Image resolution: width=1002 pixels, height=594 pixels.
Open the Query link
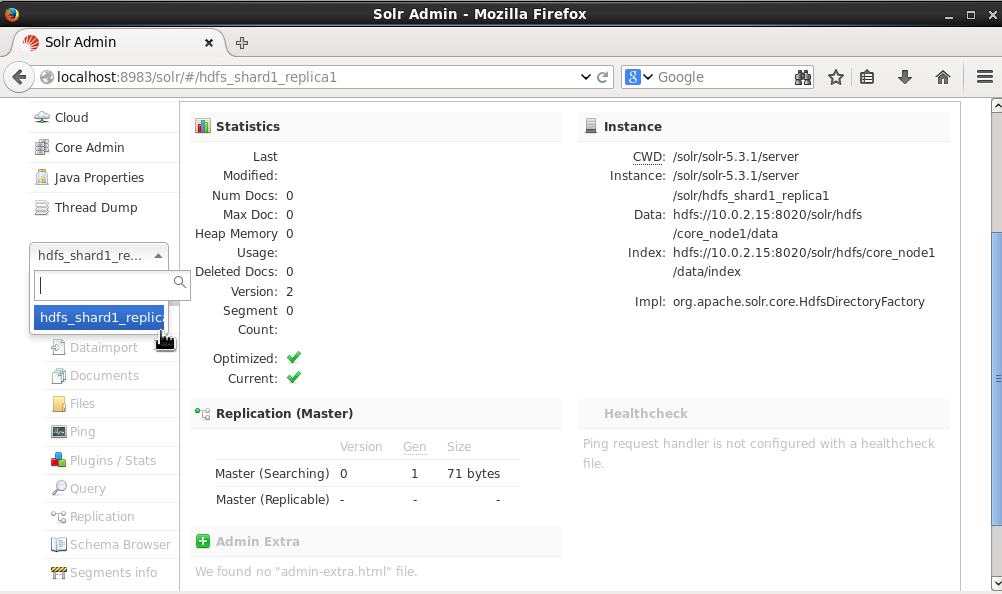coord(88,489)
